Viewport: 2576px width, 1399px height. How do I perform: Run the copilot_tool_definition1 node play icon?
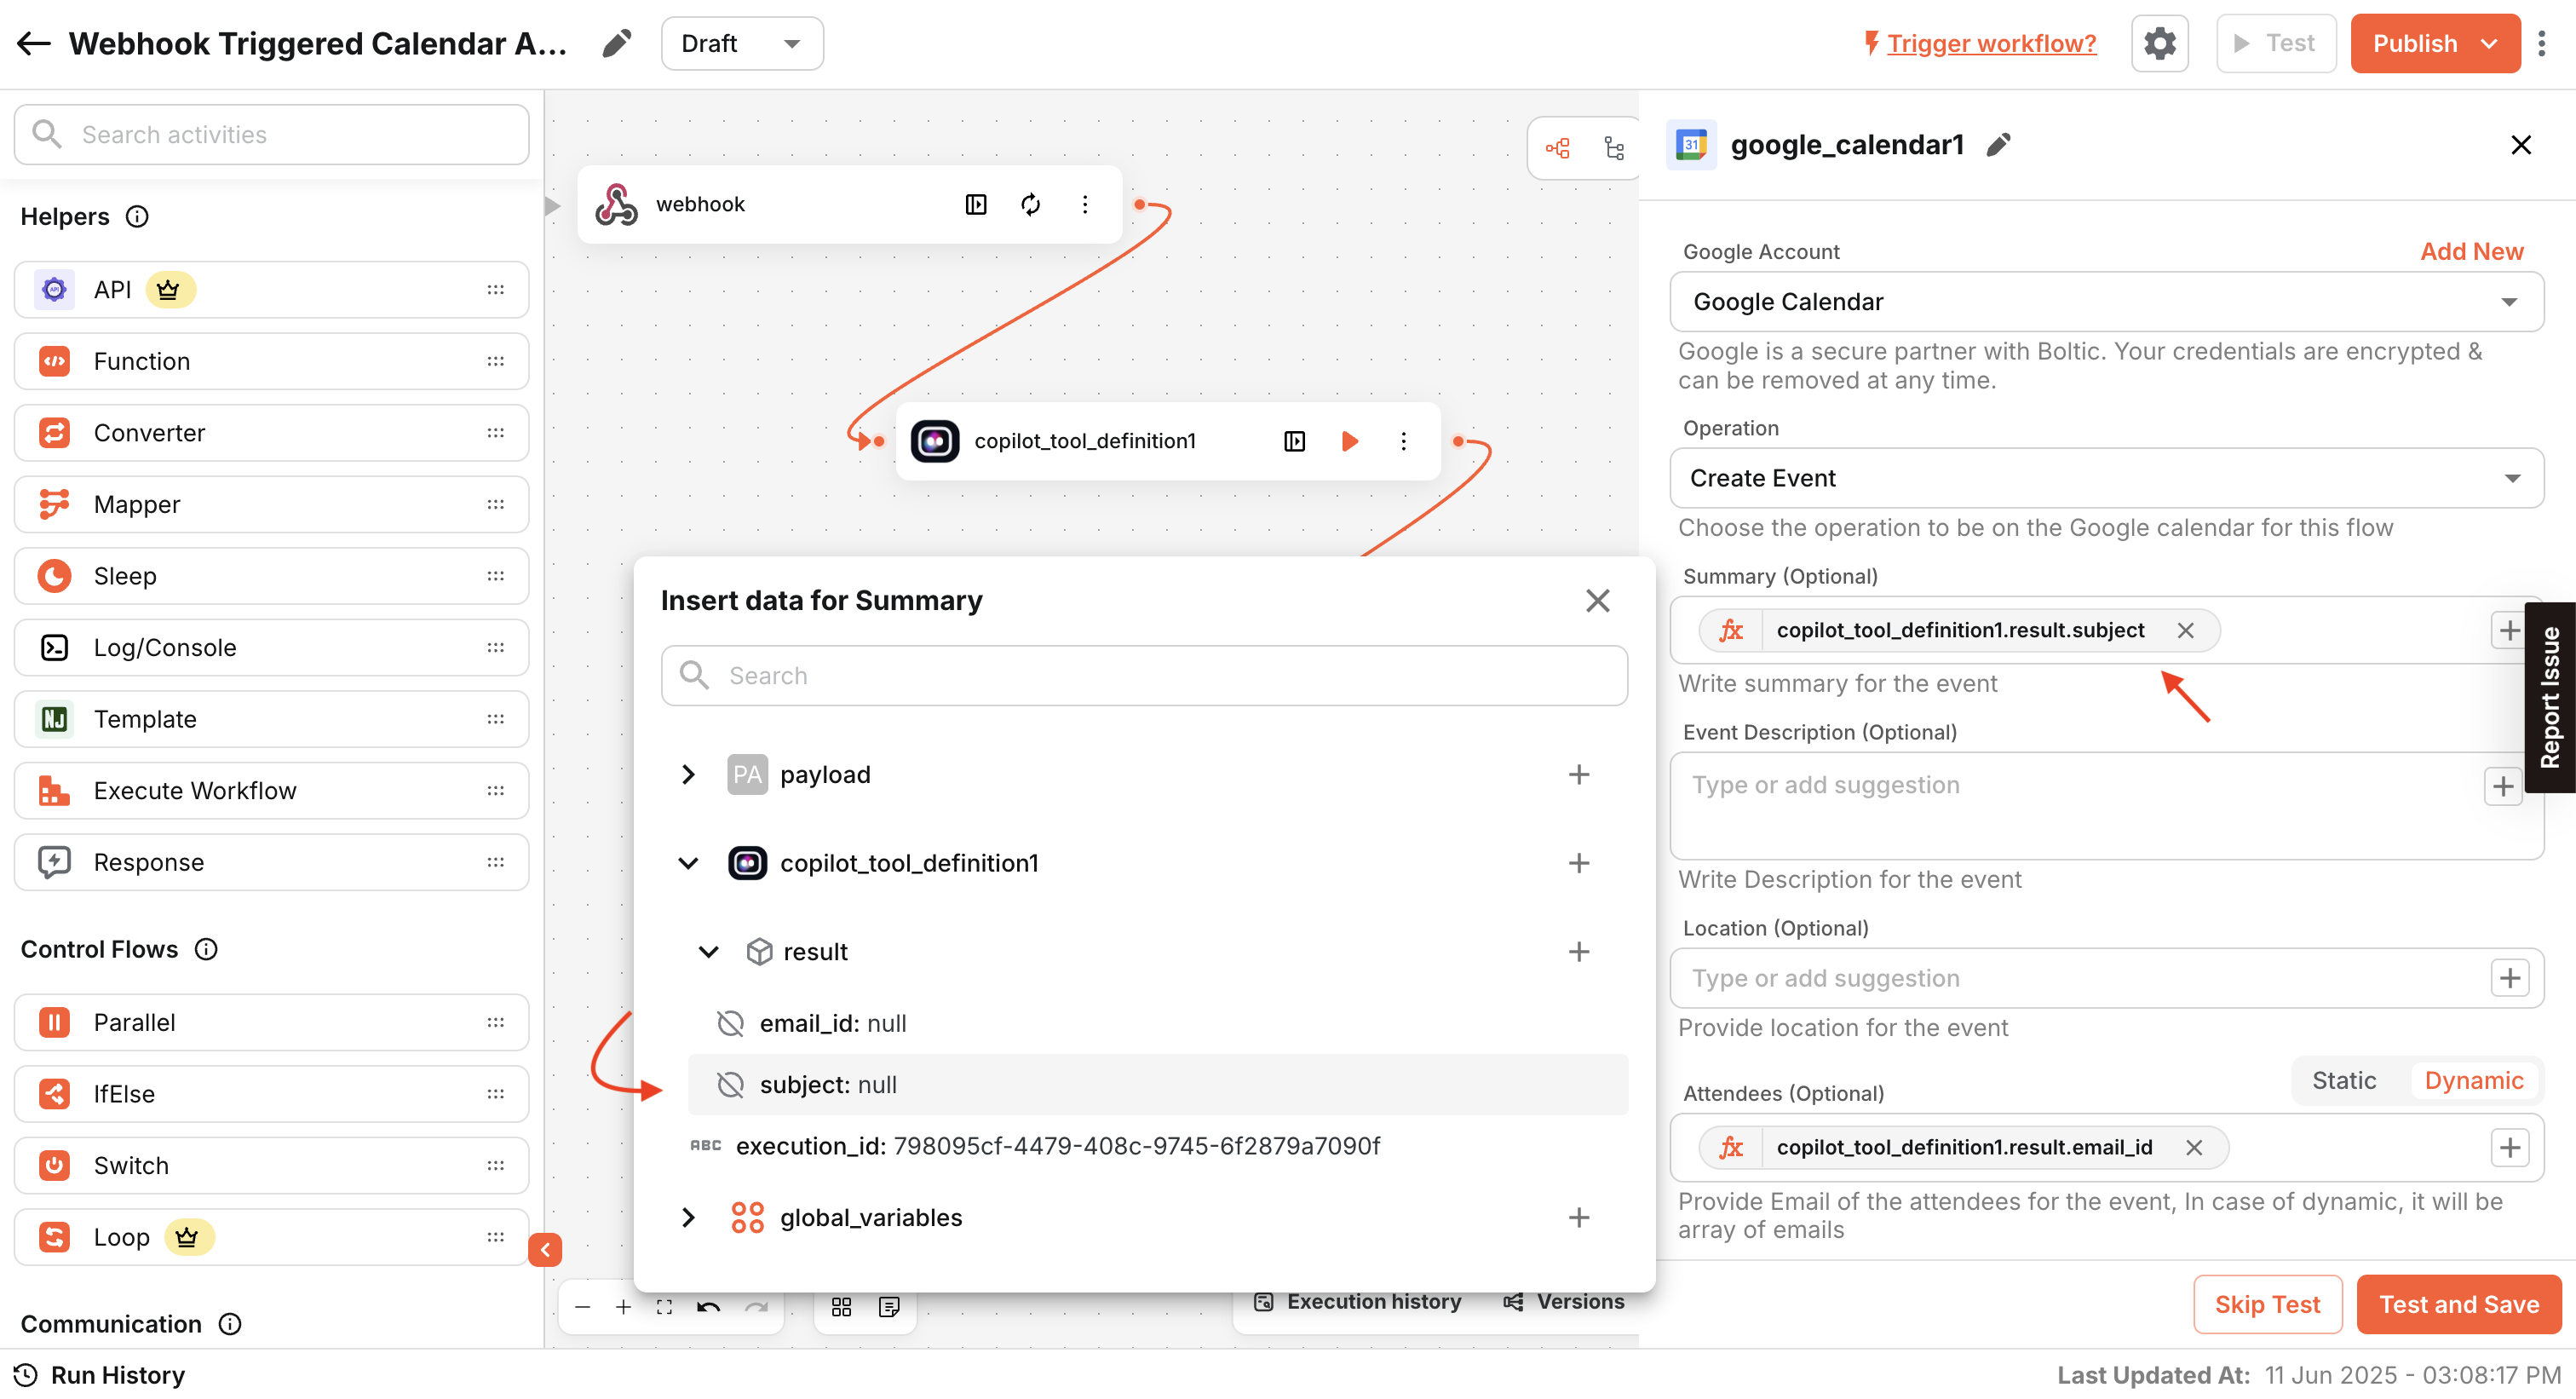(1349, 441)
